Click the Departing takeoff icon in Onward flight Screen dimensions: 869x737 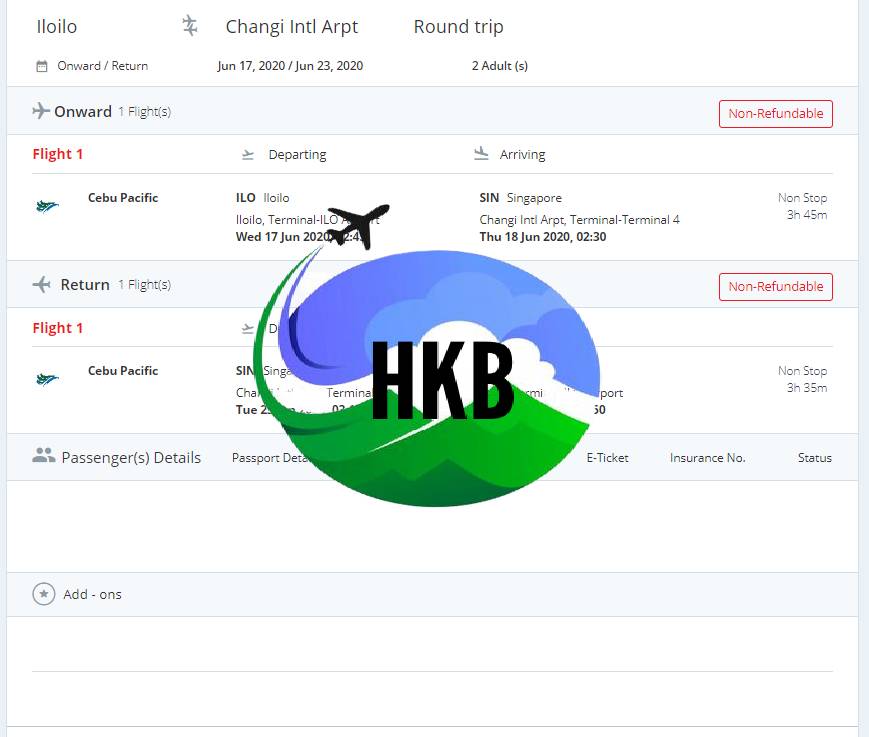[248, 155]
